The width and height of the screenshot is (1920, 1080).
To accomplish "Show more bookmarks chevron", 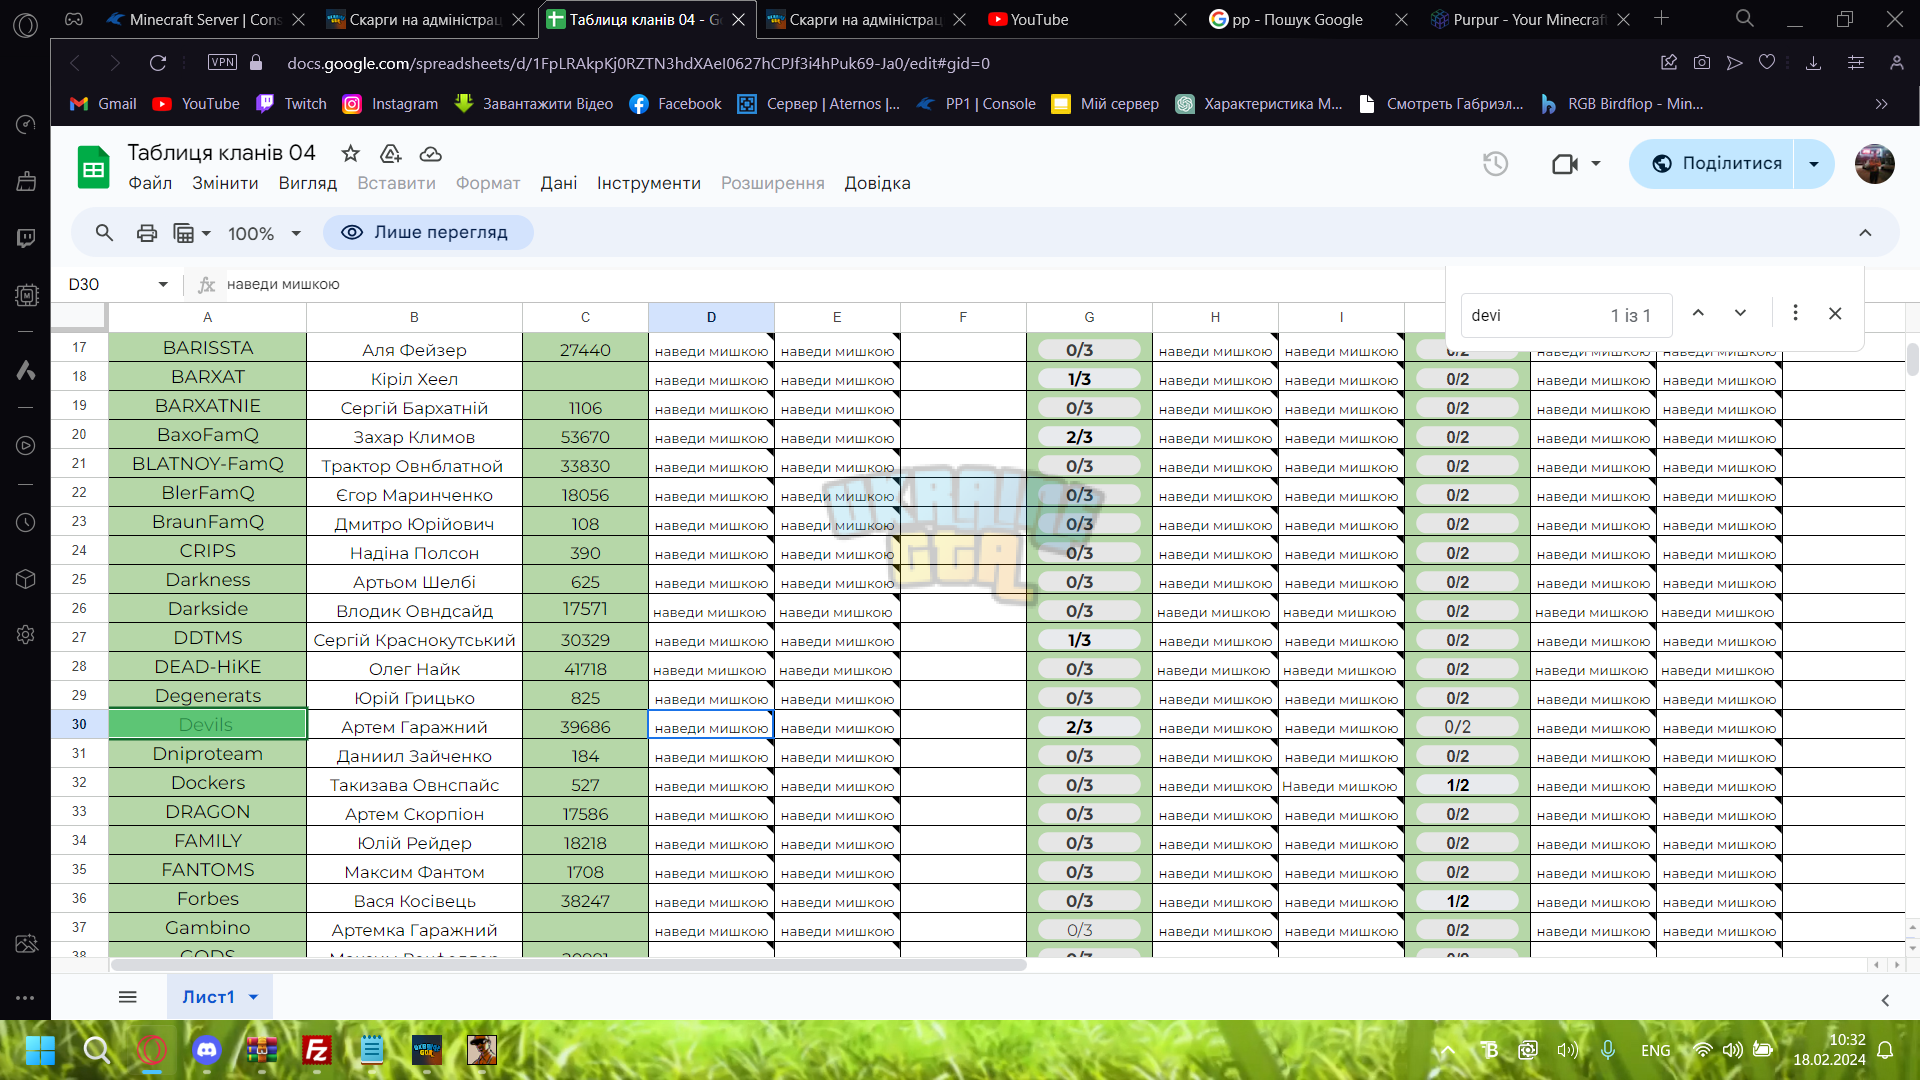I will pyautogui.click(x=1881, y=104).
